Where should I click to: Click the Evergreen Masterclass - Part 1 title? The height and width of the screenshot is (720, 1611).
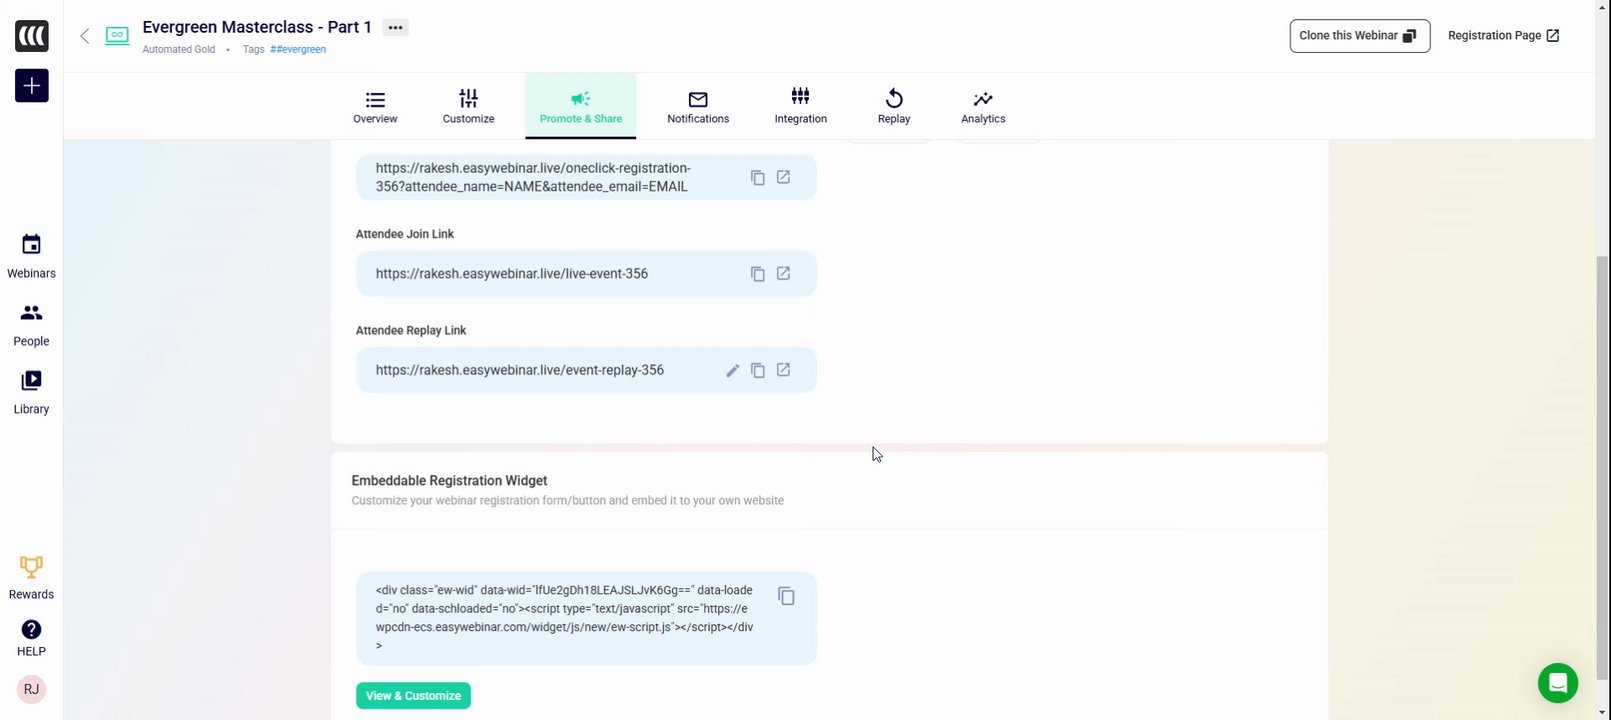click(x=257, y=27)
